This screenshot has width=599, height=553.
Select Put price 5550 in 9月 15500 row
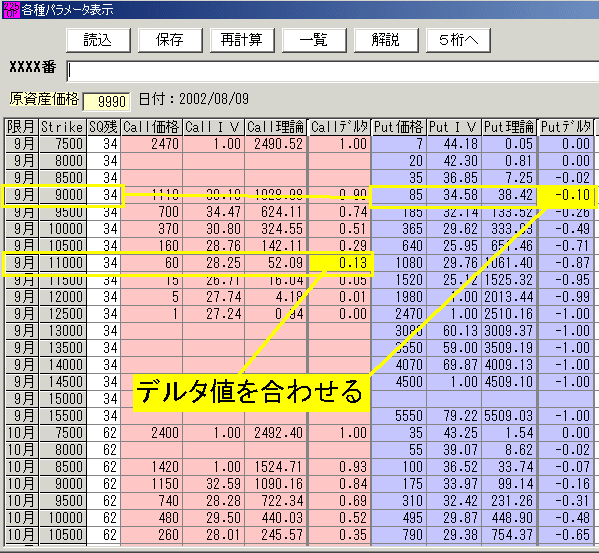pyautogui.click(x=398, y=416)
